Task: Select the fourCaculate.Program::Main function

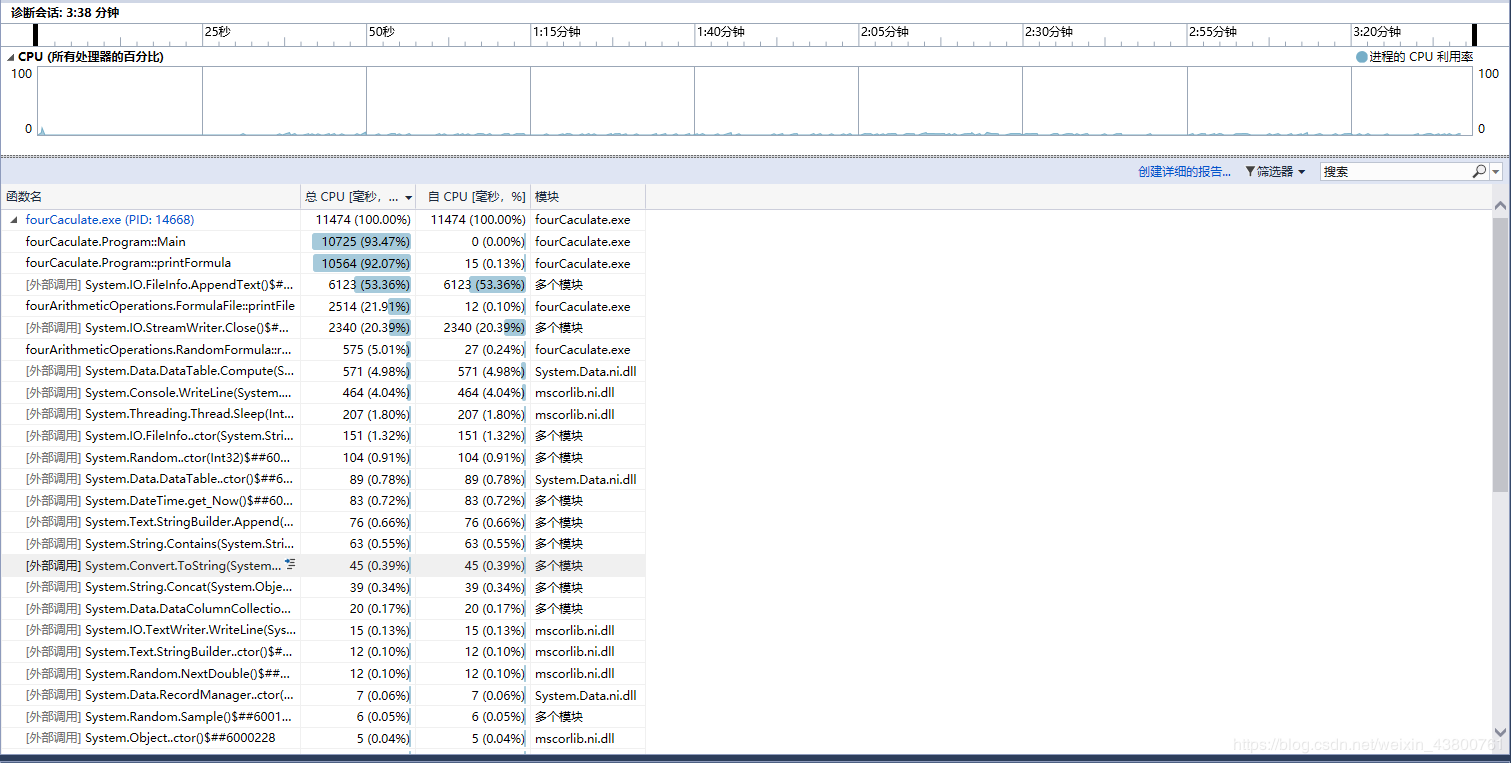Action: [322, 242]
